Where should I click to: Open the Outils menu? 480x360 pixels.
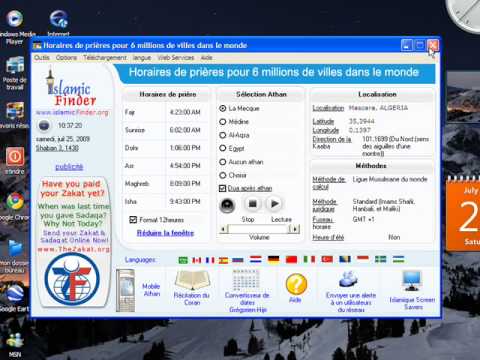click(x=41, y=57)
